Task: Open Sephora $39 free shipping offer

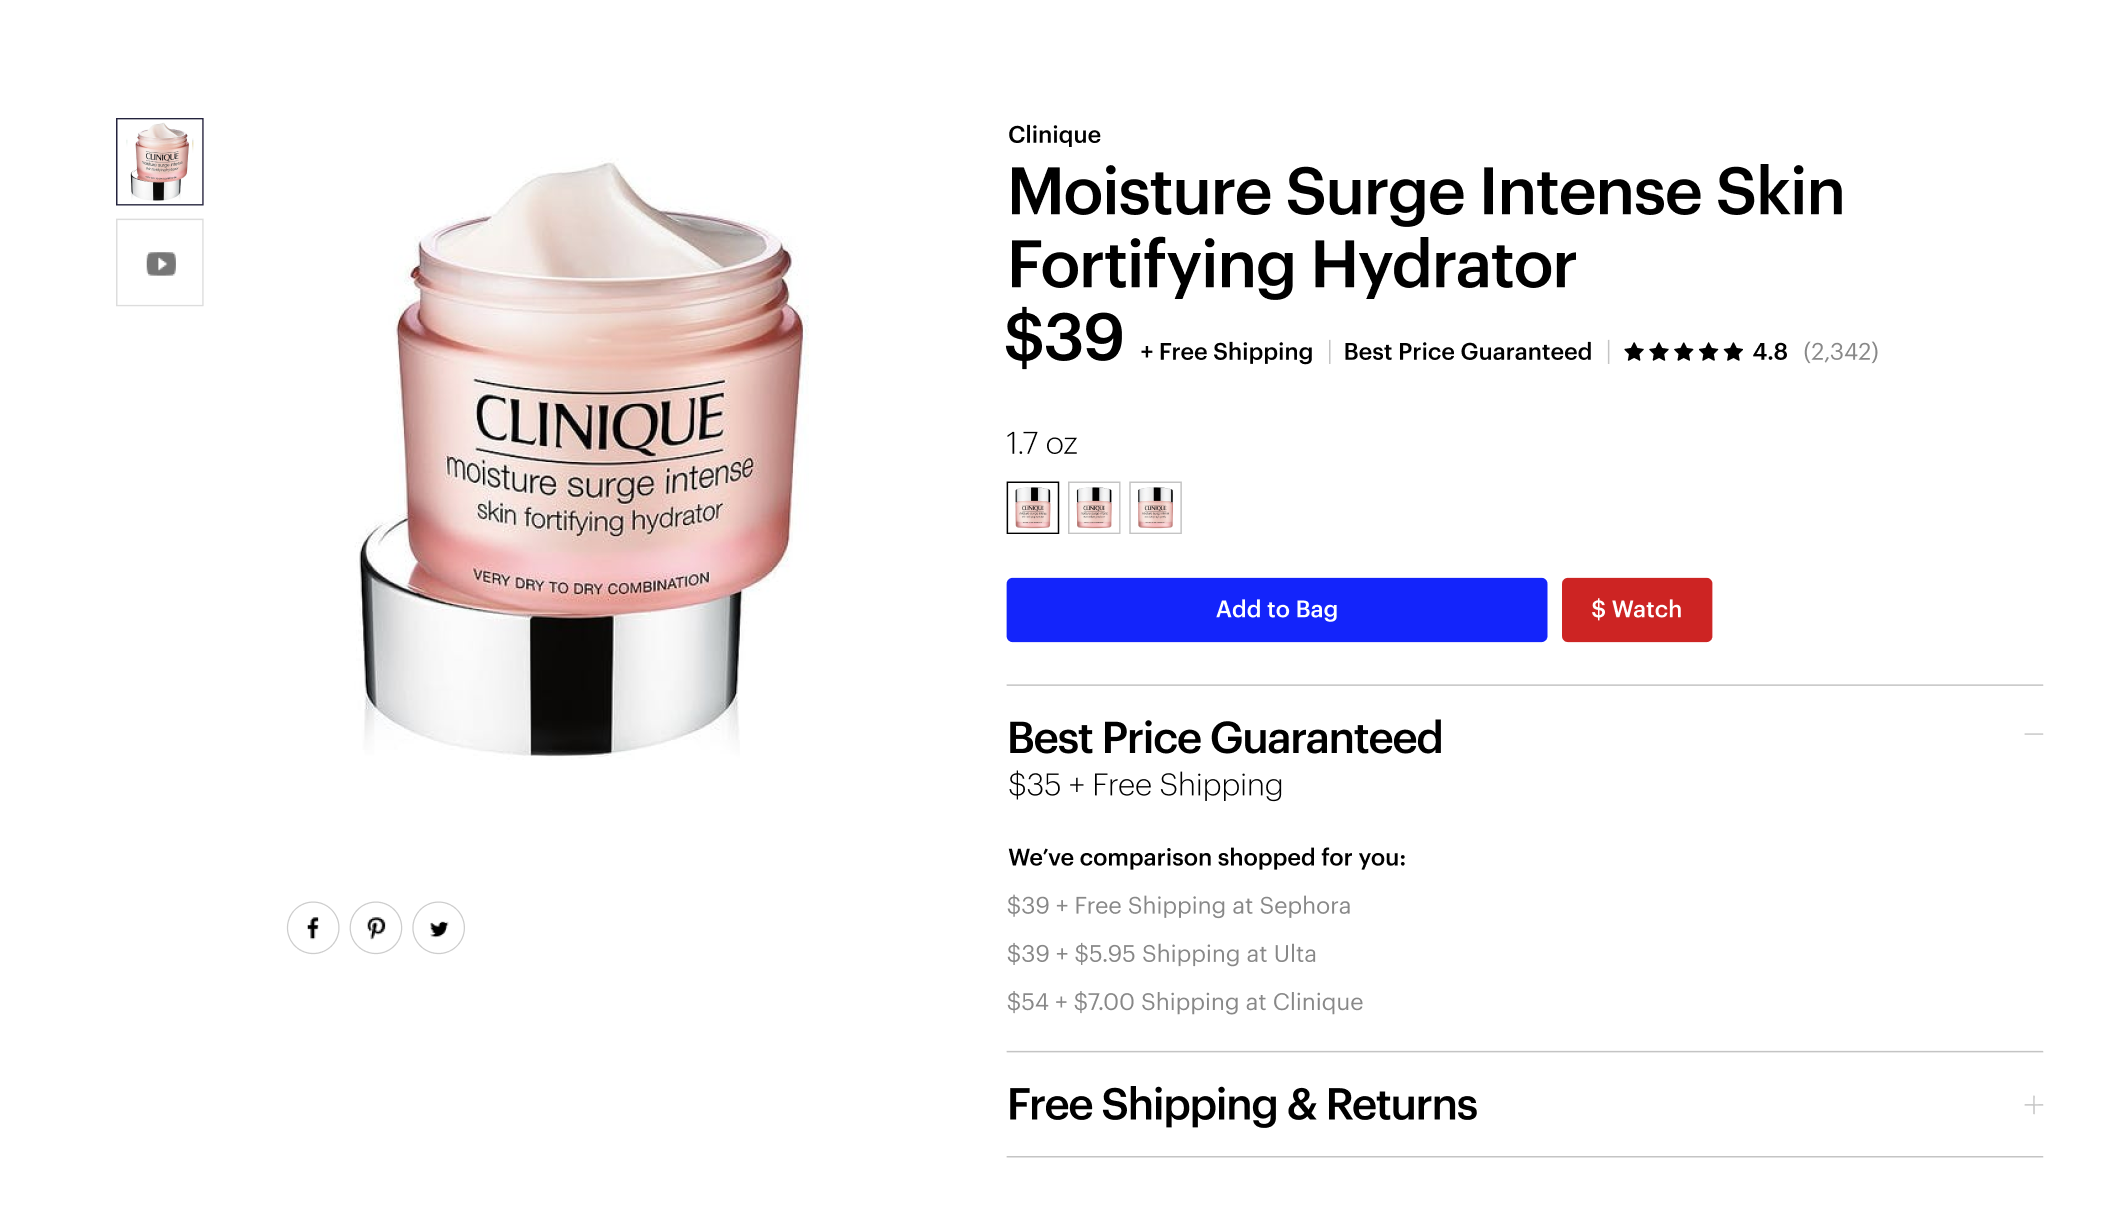Action: pos(1178,906)
